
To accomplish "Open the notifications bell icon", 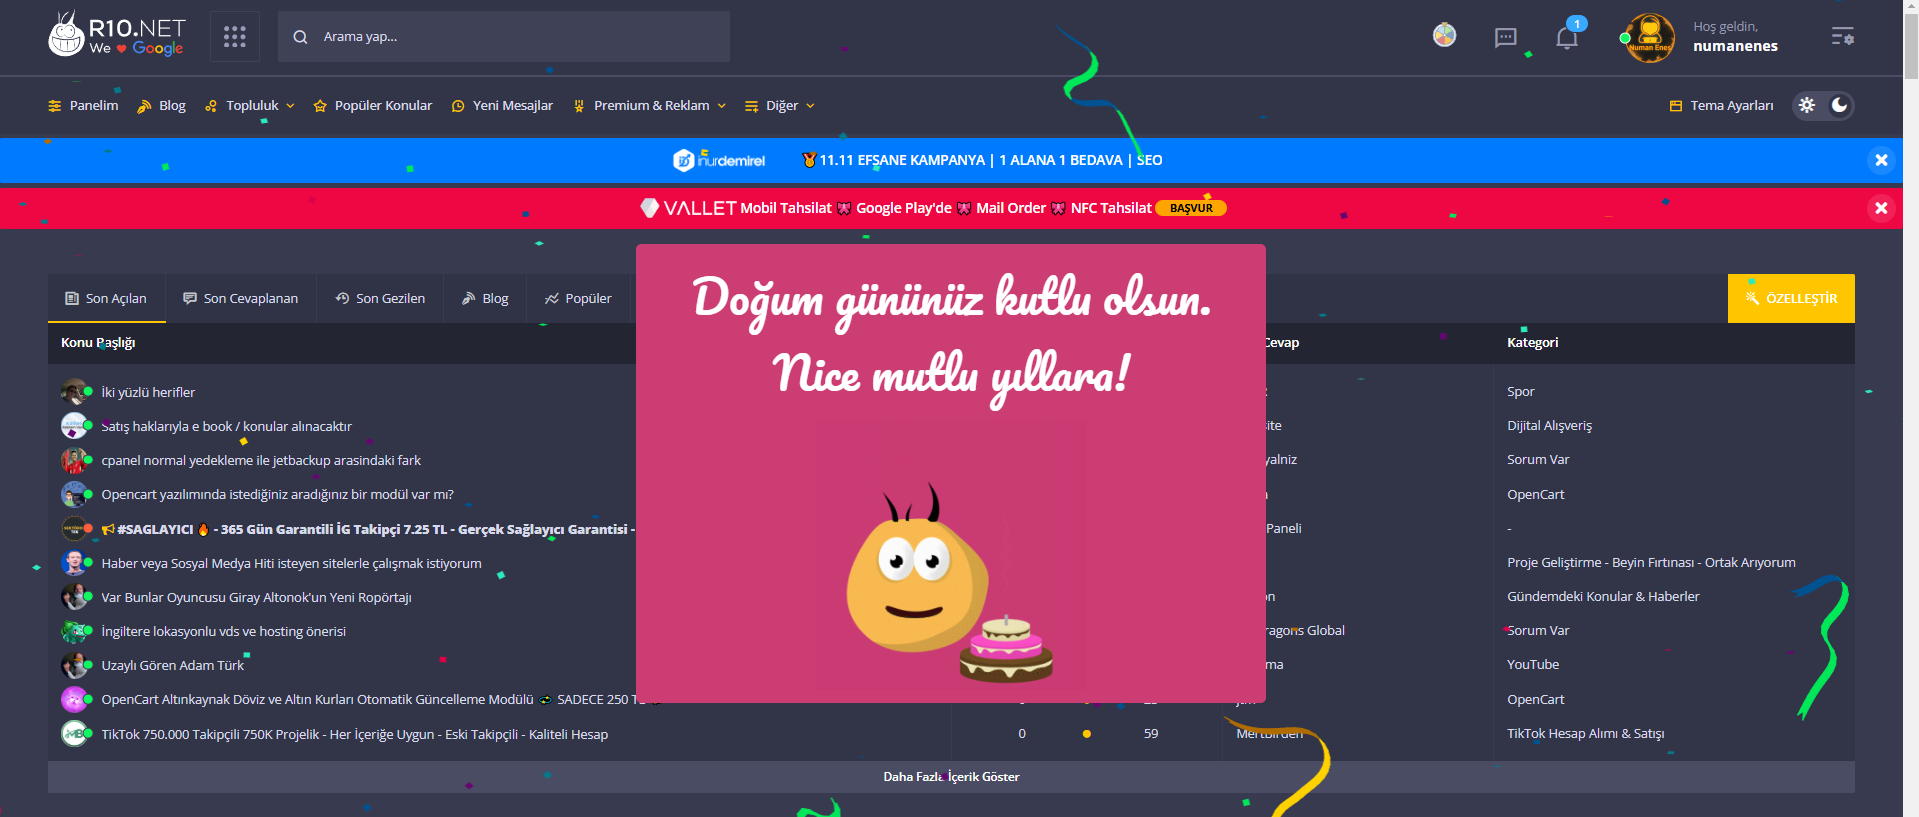I will click(1567, 38).
